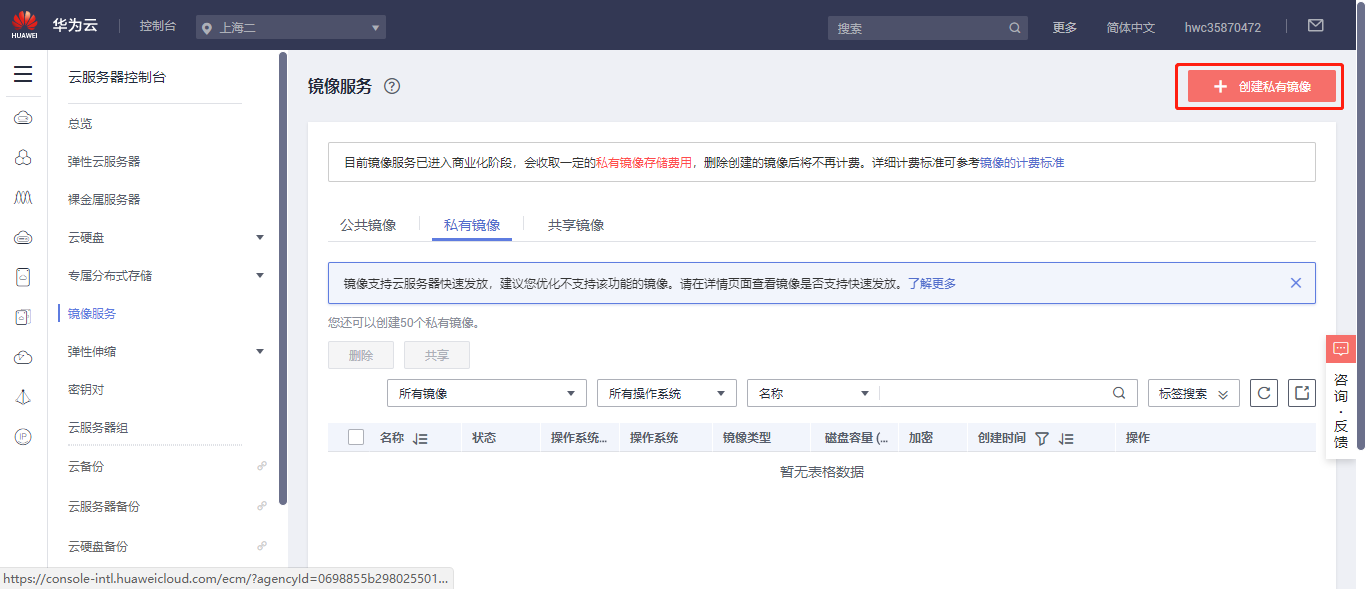
Task: Expand the 专属分布式存储 sidebar arrow
Action: click(260, 275)
